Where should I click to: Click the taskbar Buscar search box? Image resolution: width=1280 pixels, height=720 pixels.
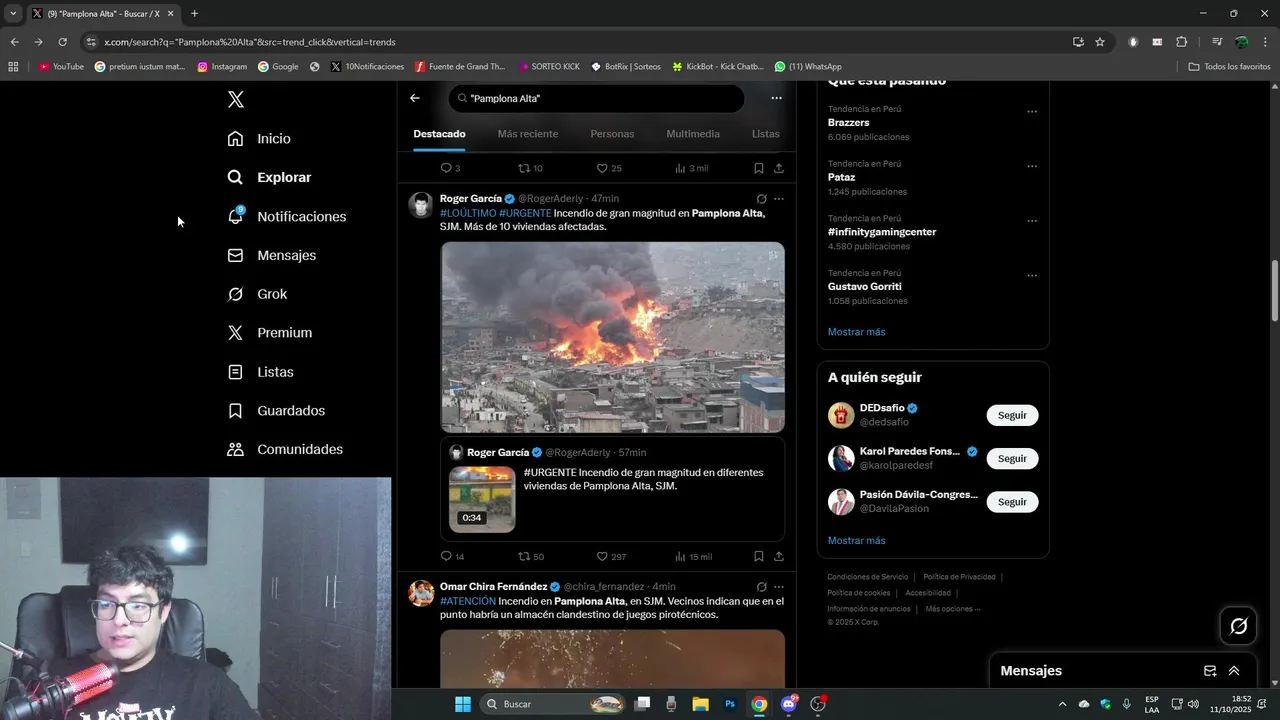(554, 704)
